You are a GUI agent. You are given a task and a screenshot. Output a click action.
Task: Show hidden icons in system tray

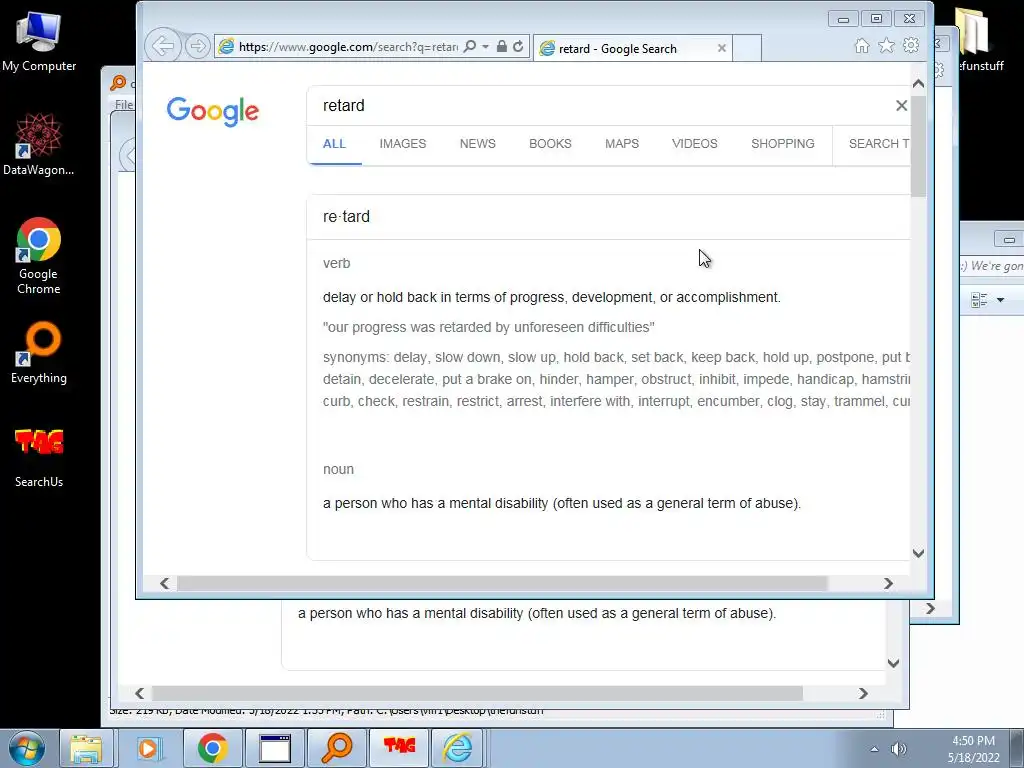(x=874, y=749)
